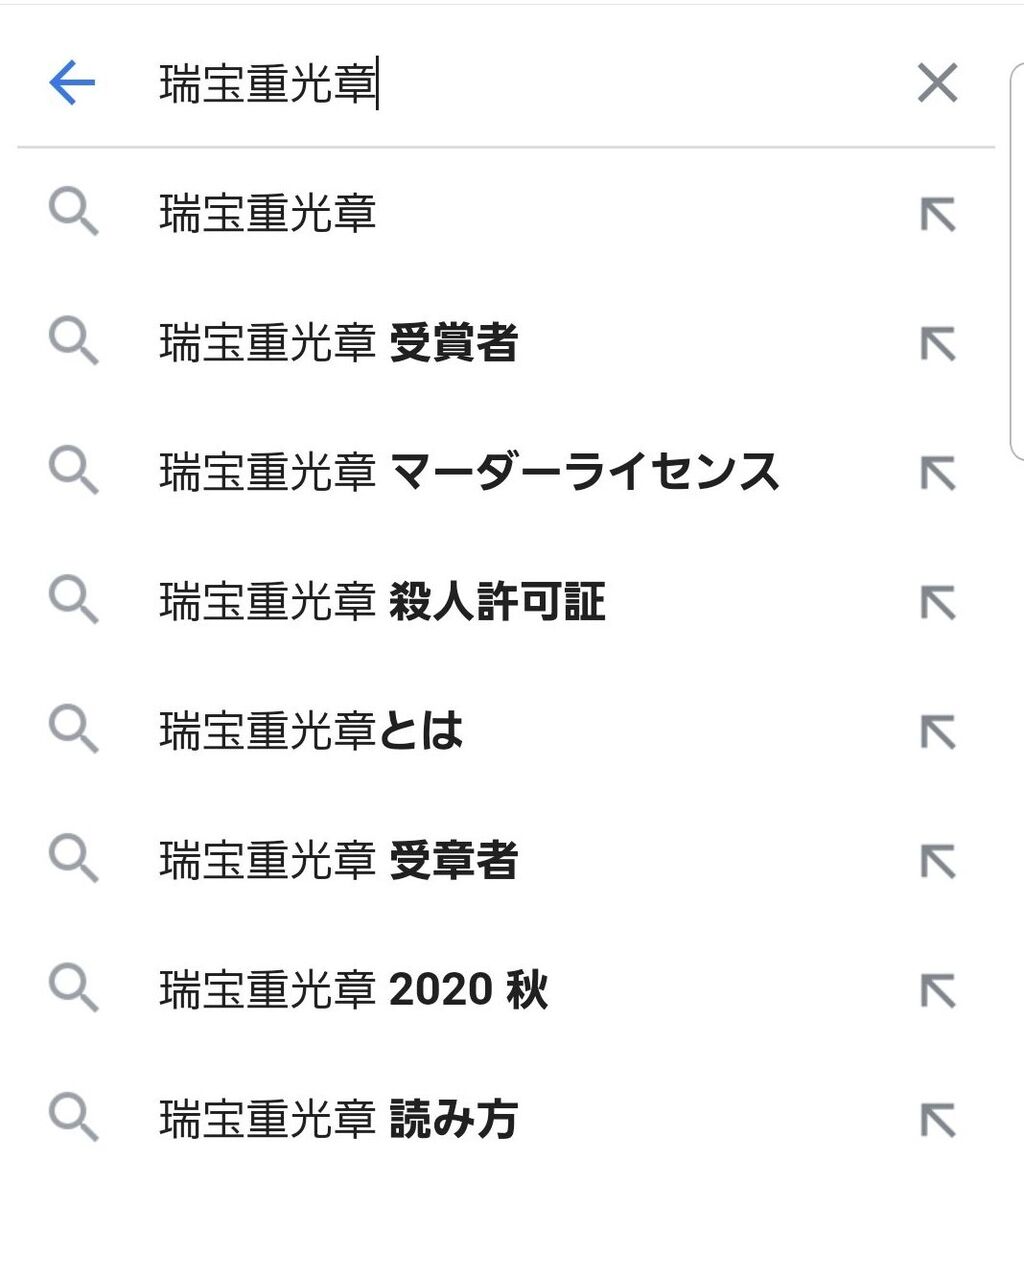Insert 2020 秋 suggestion via arrow icon
1024x1276 pixels.
[x=937, y=991]
